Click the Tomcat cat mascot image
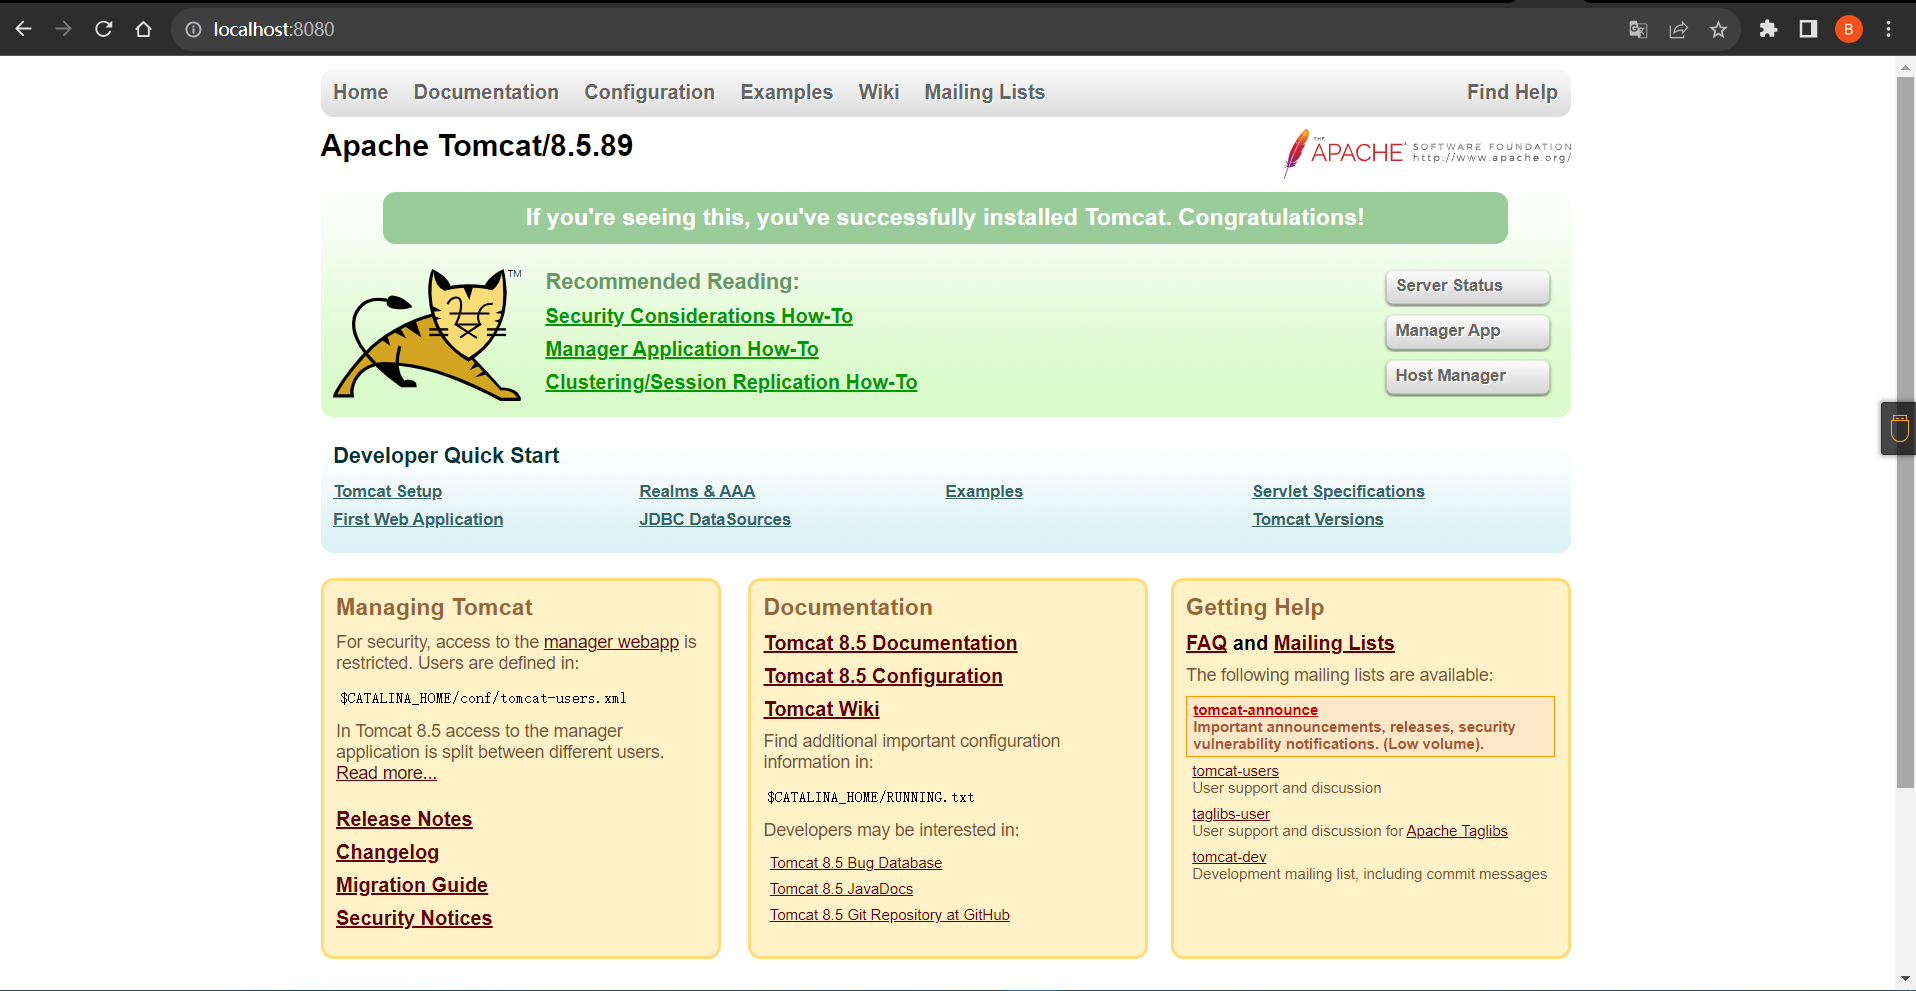This screenshot has width=1916, height=991. click(428, 334)
